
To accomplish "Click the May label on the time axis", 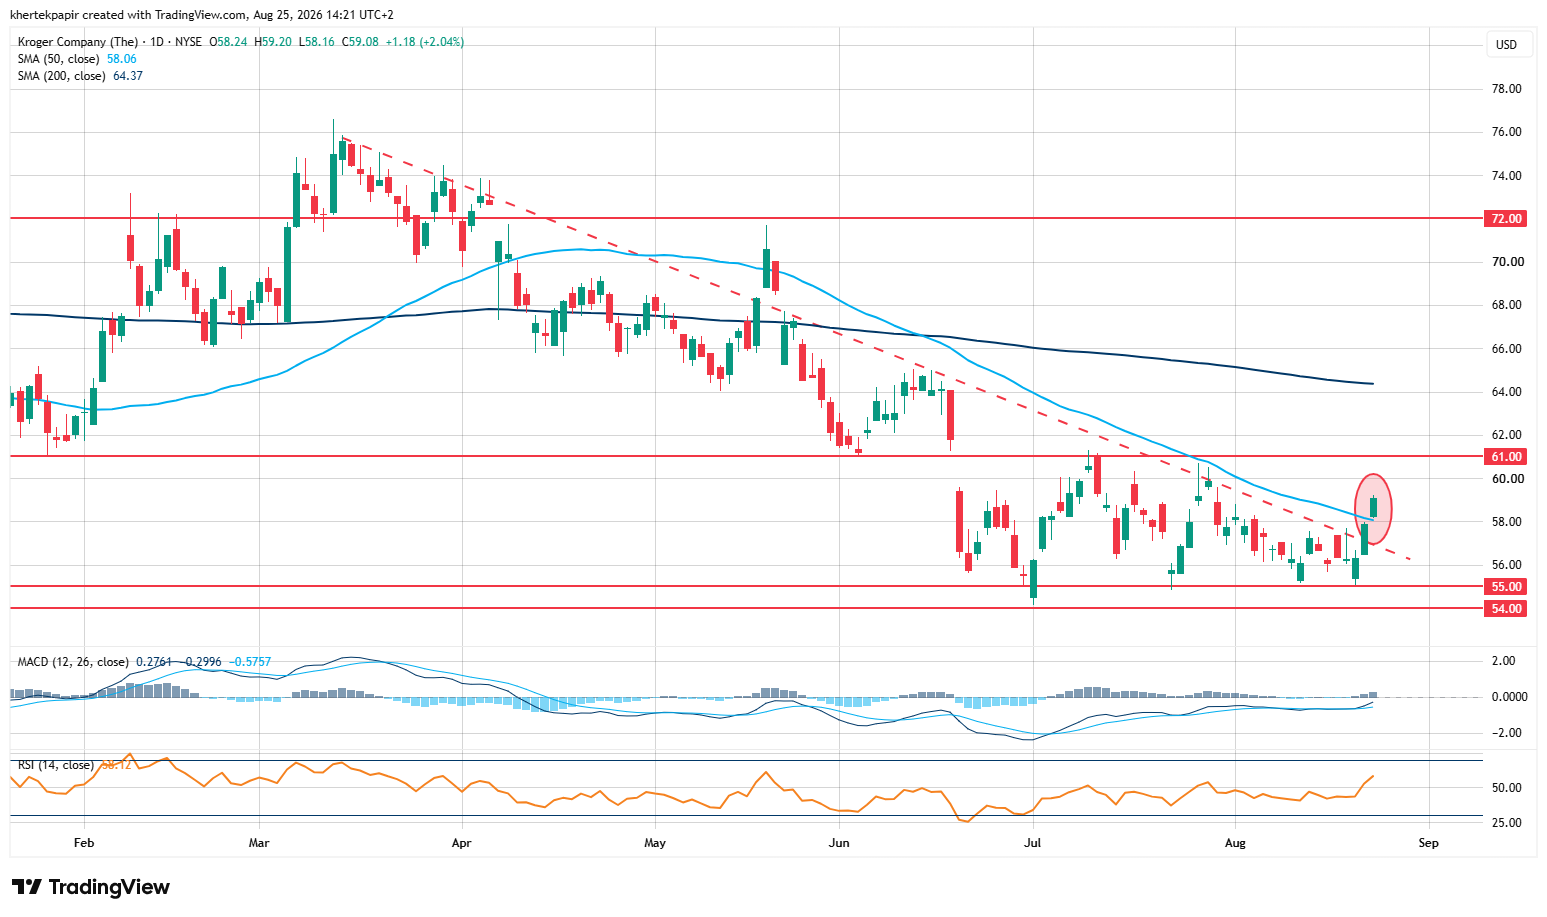I will coord(655,843).
